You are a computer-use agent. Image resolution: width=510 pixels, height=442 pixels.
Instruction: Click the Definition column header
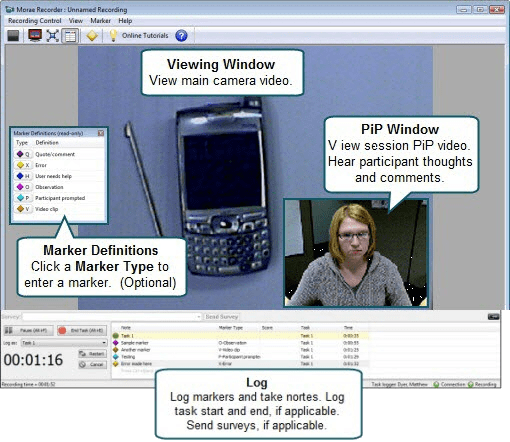pos(47,143)
